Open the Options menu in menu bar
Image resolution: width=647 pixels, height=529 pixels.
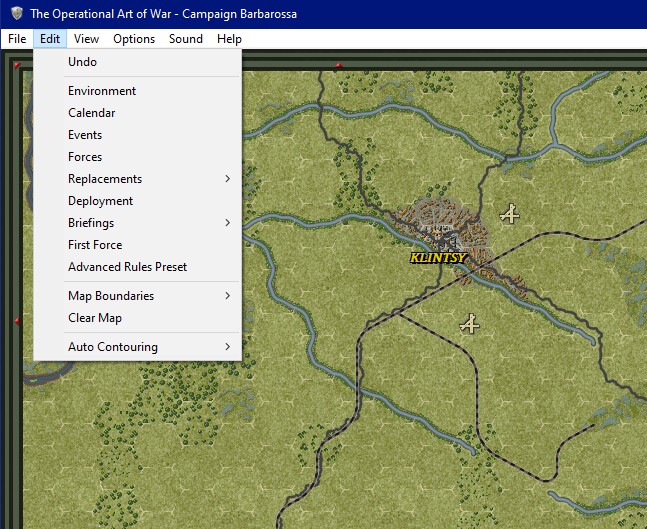134,39
